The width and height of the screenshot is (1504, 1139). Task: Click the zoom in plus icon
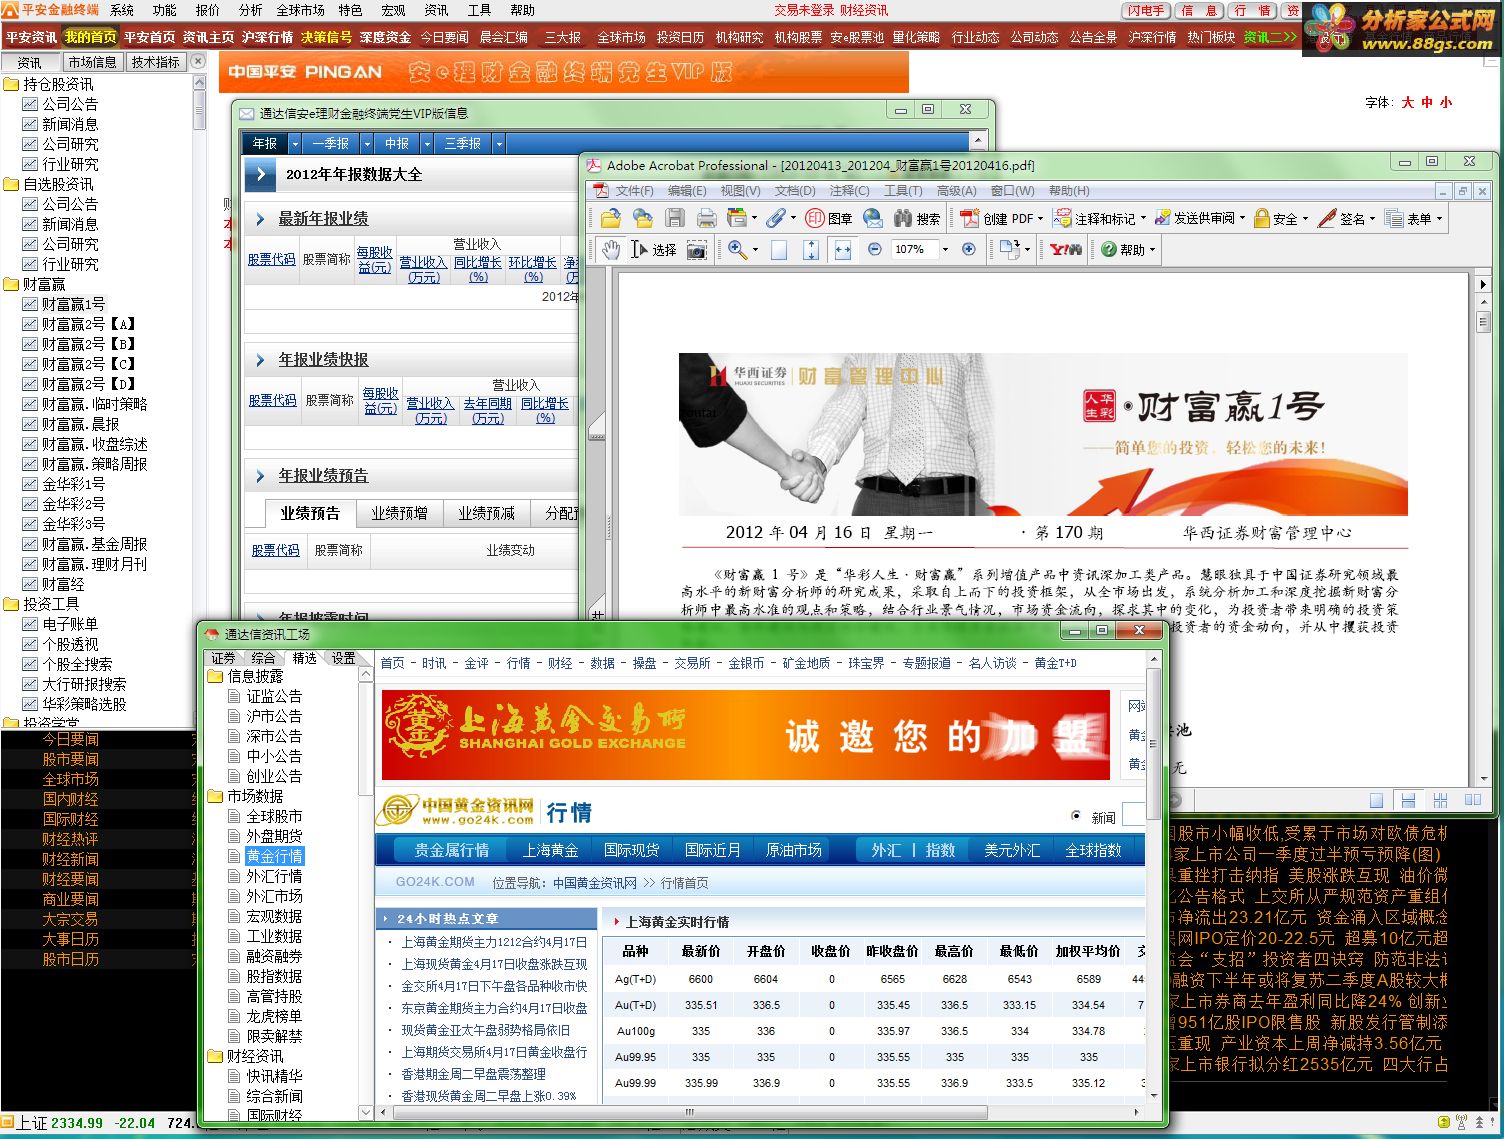pyautogui.click(x=968, y=249)
